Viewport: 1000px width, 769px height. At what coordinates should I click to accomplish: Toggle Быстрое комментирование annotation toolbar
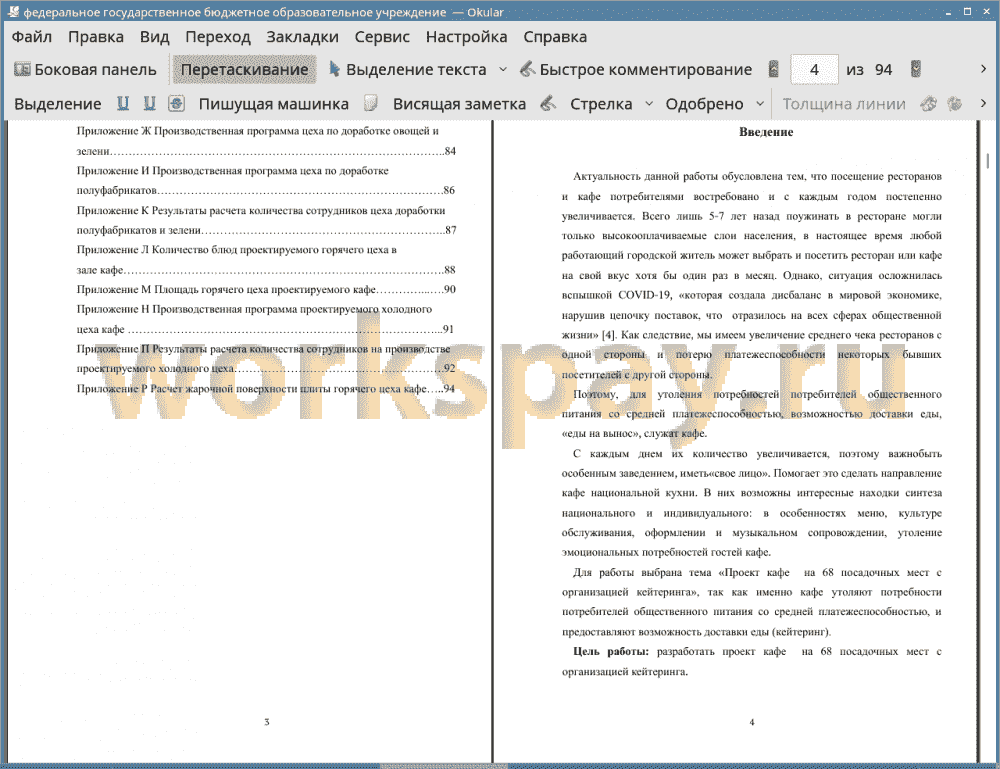[x=636, y=70]
